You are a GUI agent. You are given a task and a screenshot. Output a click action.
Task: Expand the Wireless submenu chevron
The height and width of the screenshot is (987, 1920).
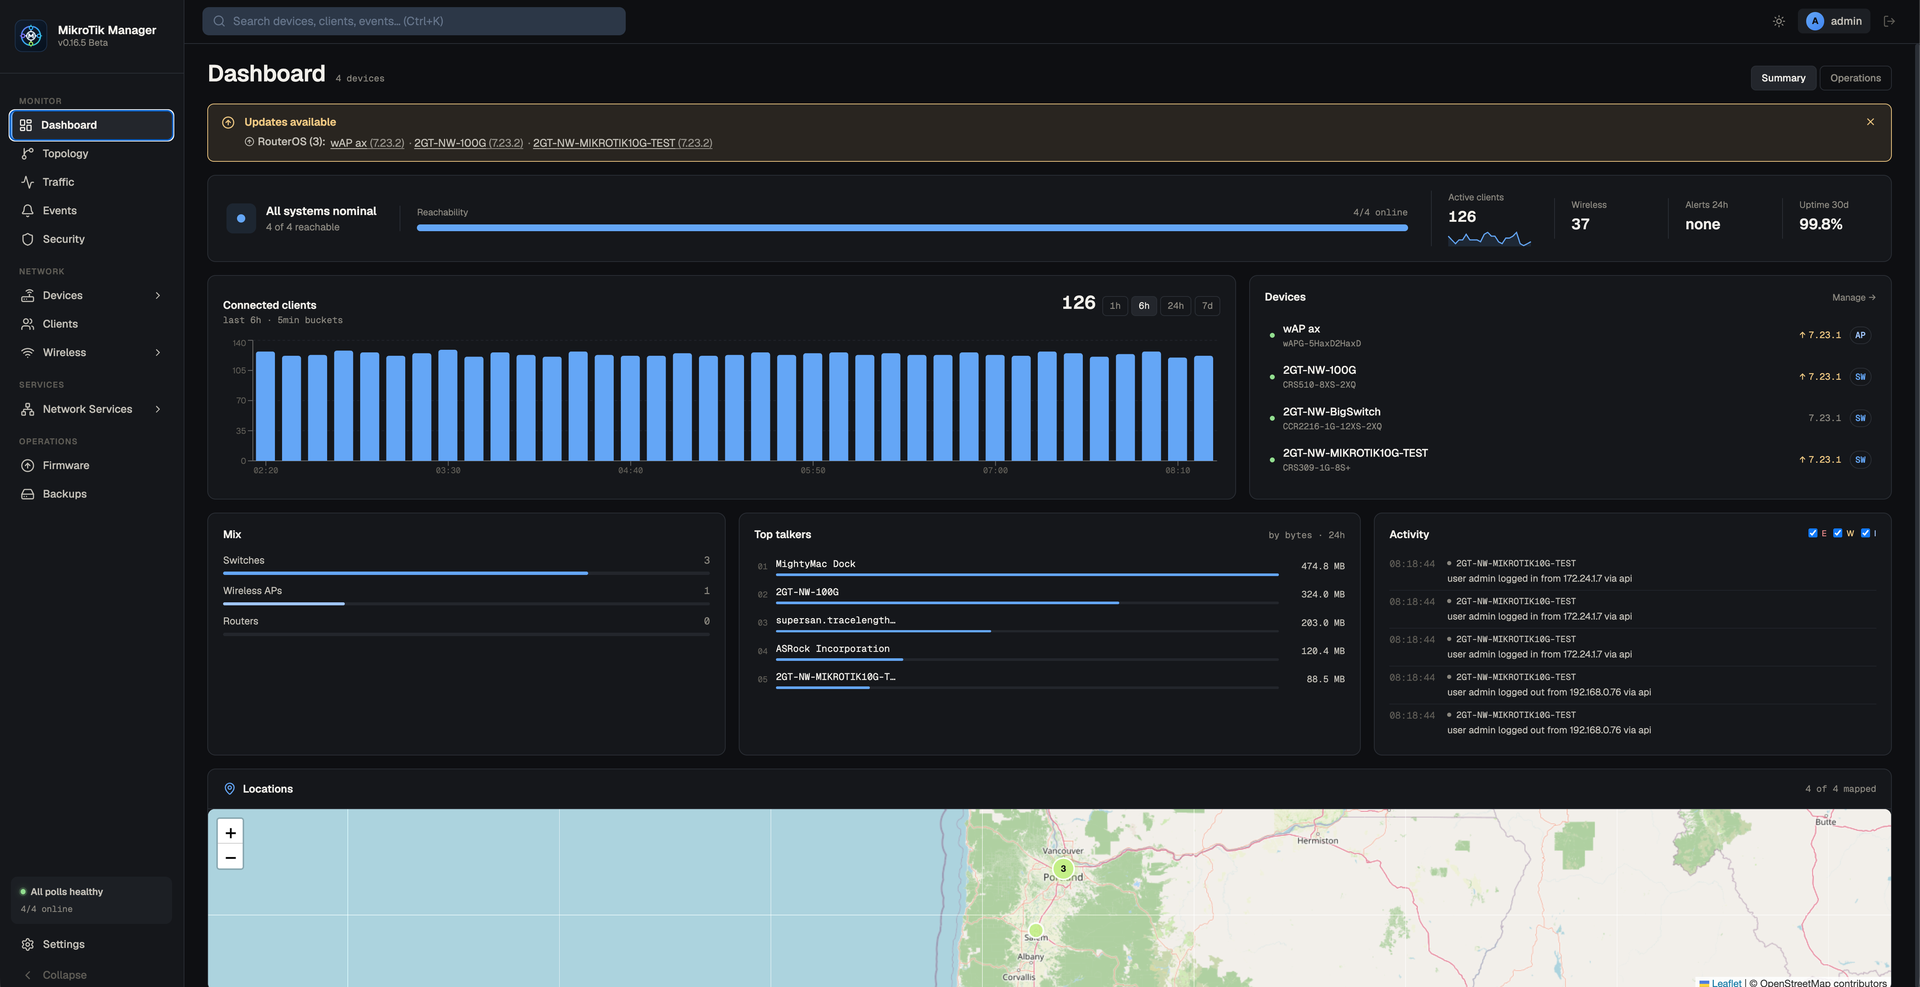point(158,353)
